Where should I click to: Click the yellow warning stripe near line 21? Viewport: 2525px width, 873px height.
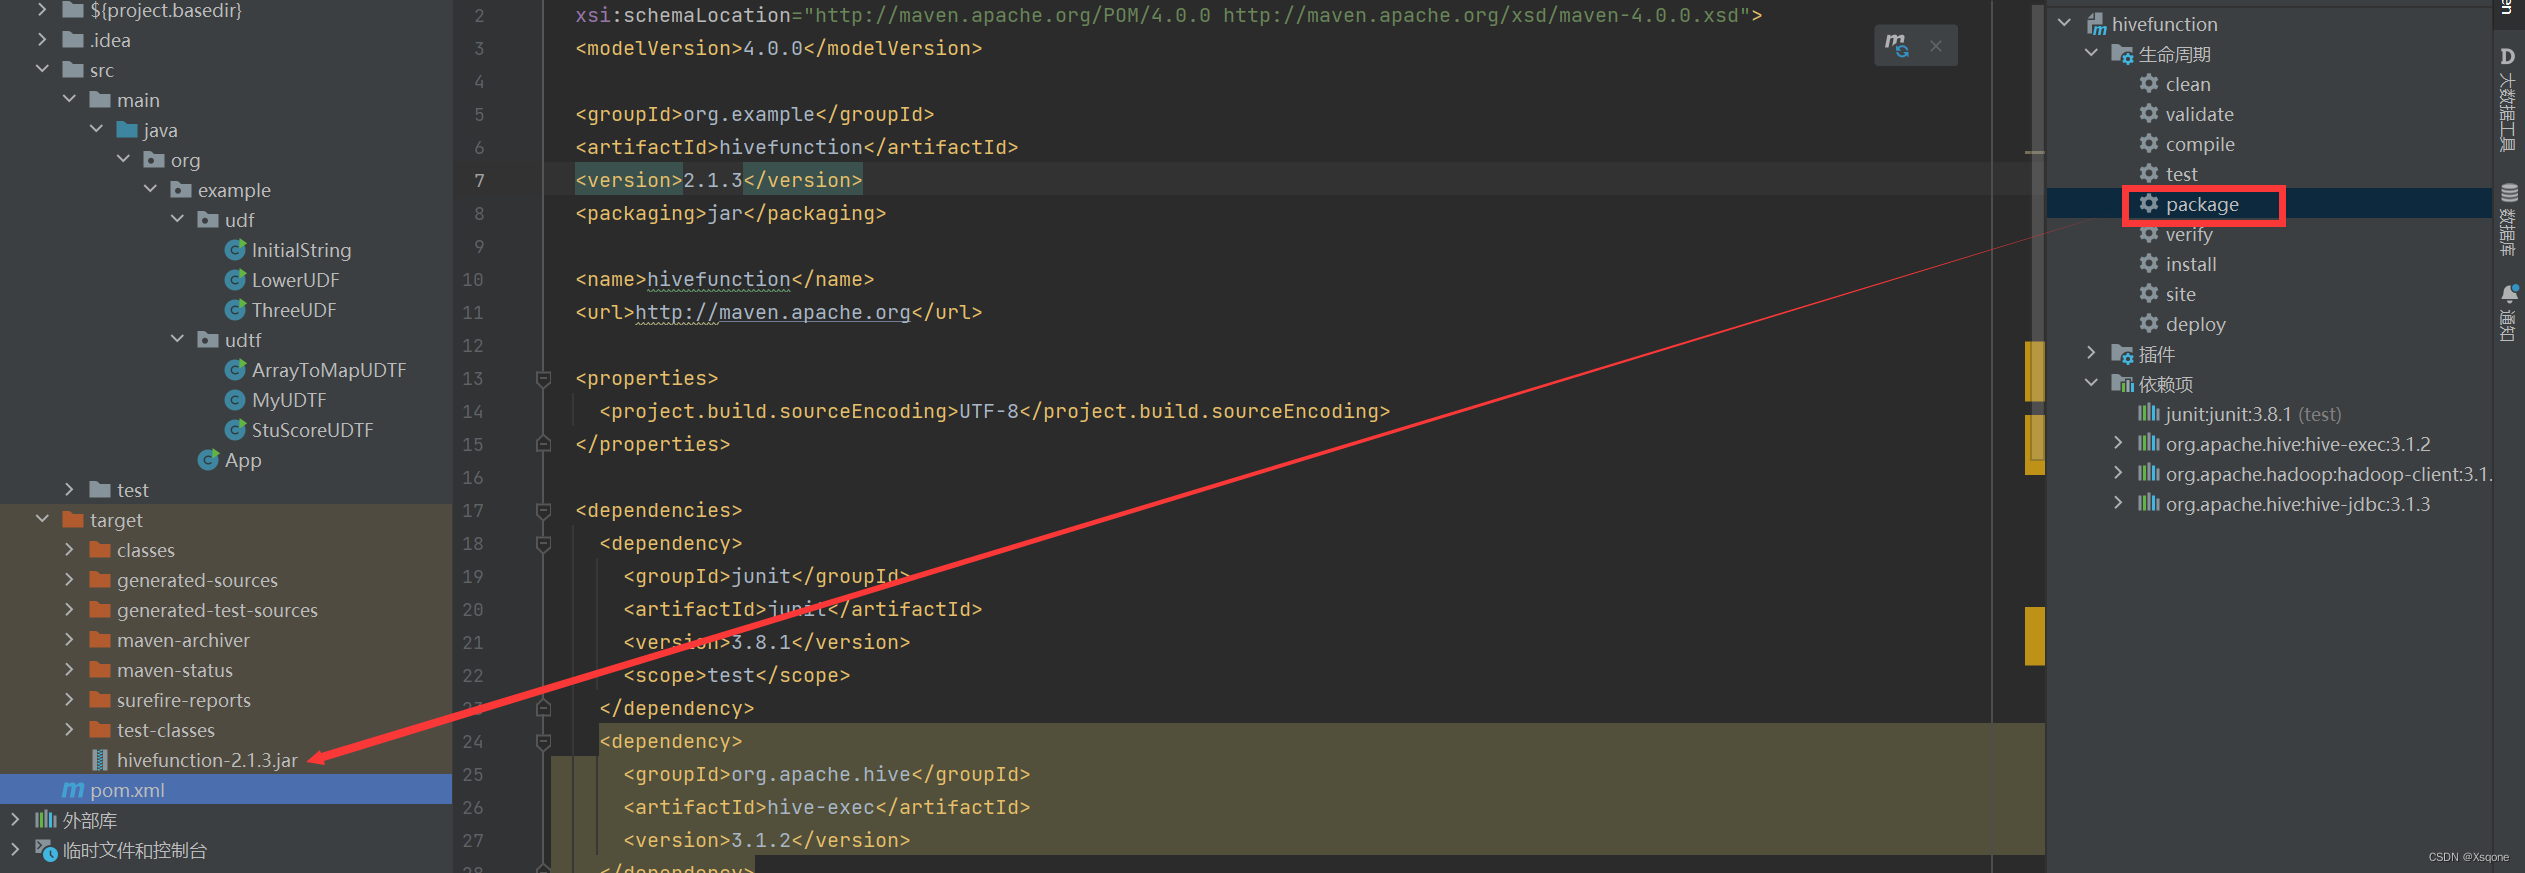pyautogui.click(x=2034, y=636)
